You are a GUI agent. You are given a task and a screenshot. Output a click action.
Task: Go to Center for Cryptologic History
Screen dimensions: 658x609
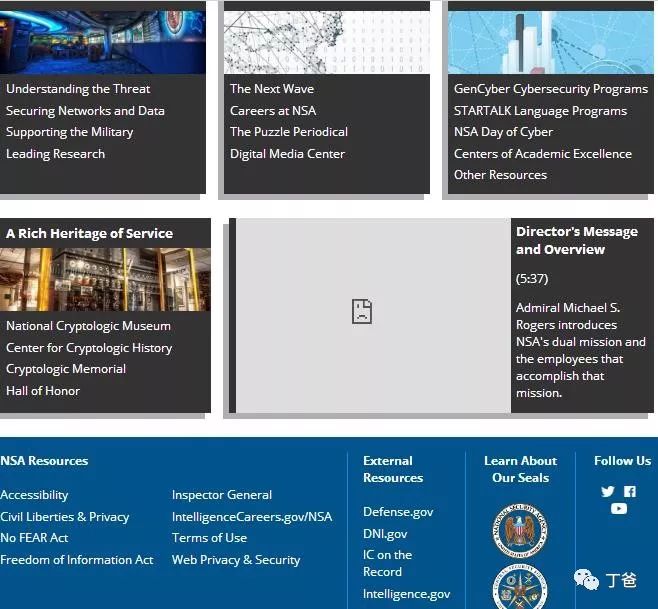pyautogui.click(x=89, y=348)
